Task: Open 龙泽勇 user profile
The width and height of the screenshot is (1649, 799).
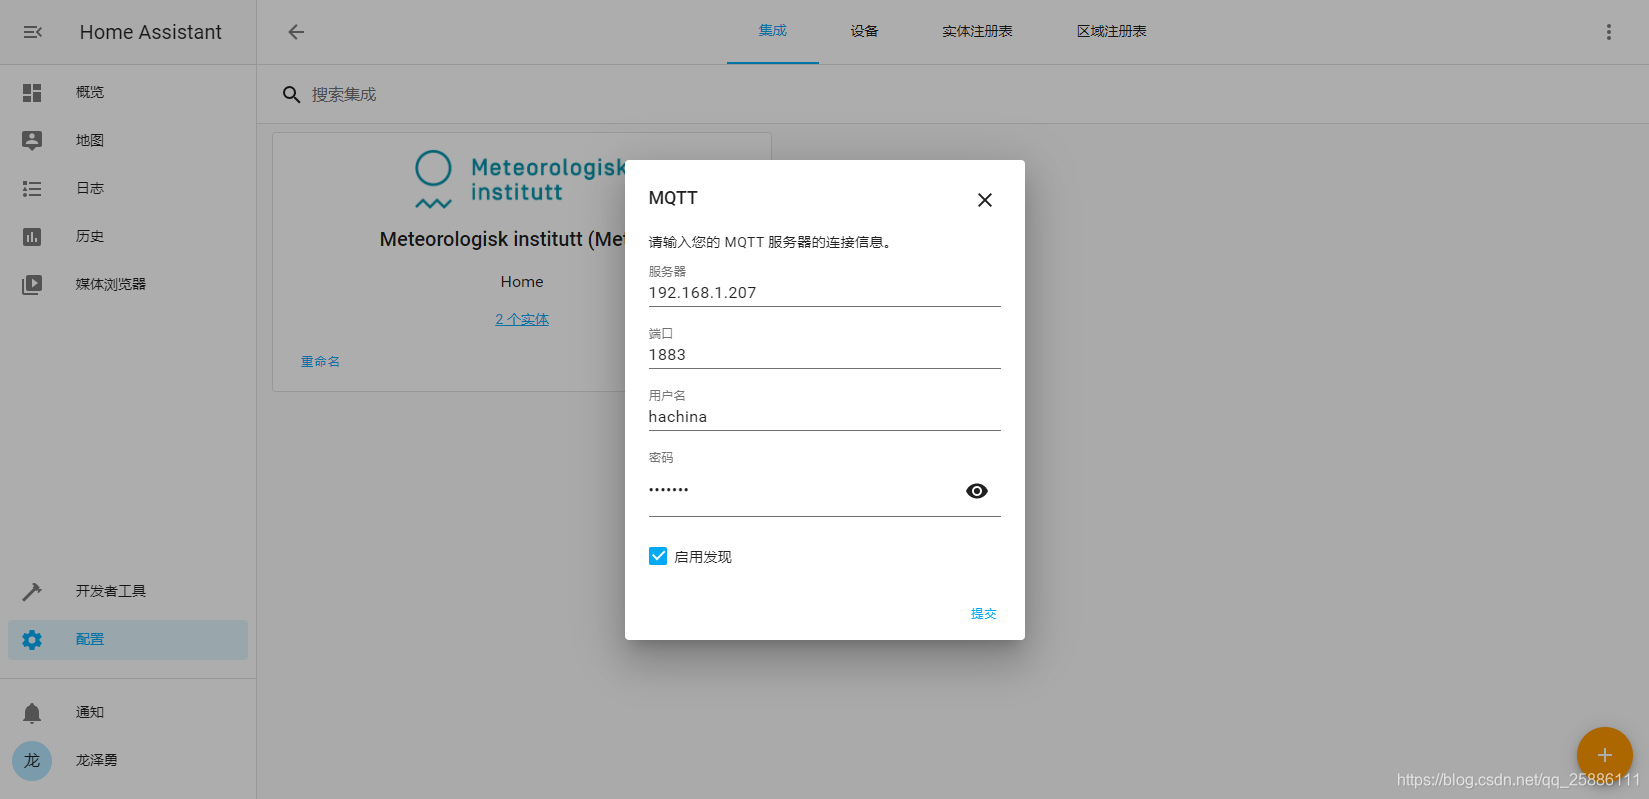Action: pyautogui.click(x=97, y=760)
